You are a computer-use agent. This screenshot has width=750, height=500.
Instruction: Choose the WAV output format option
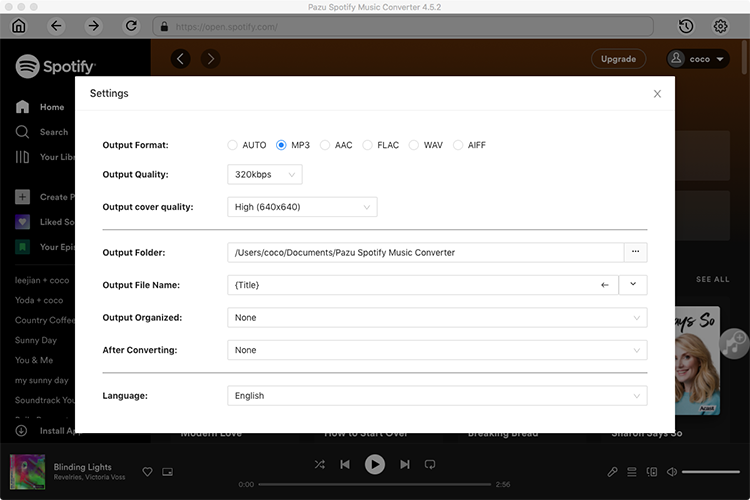pyautogui.click(x=414, y=145)
